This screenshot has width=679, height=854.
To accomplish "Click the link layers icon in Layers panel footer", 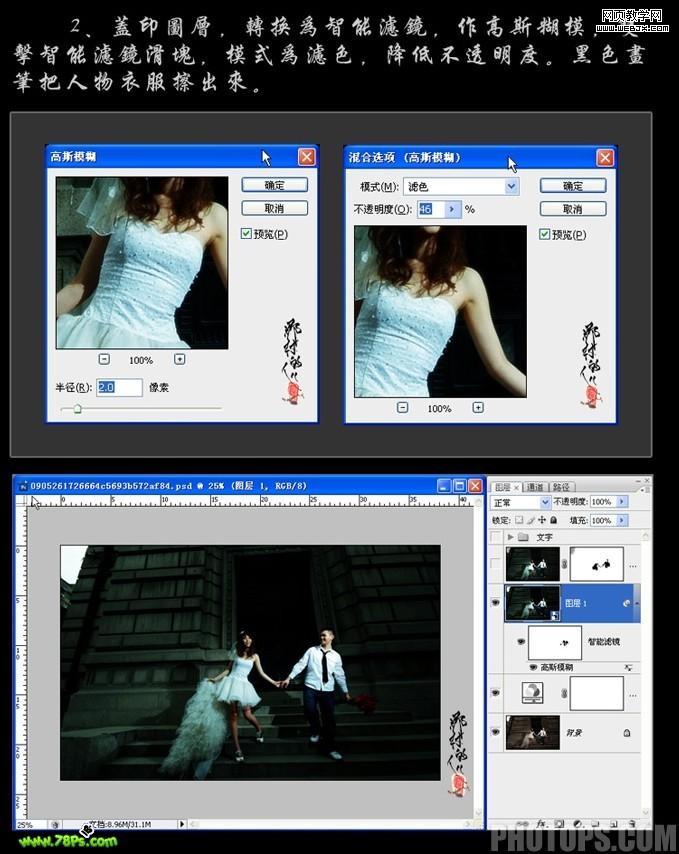I will pos(522,824).
